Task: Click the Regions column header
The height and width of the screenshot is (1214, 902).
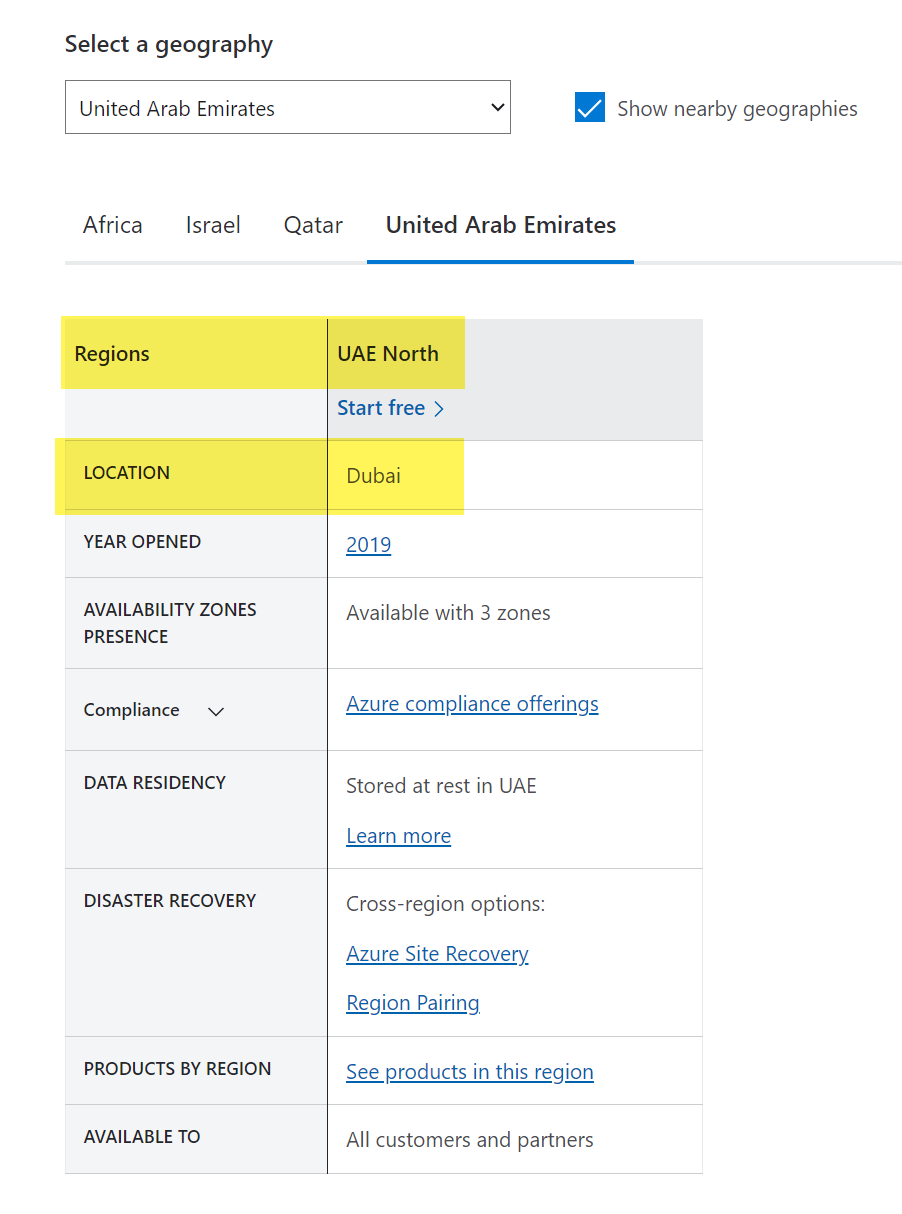Action: pos(112,354)
